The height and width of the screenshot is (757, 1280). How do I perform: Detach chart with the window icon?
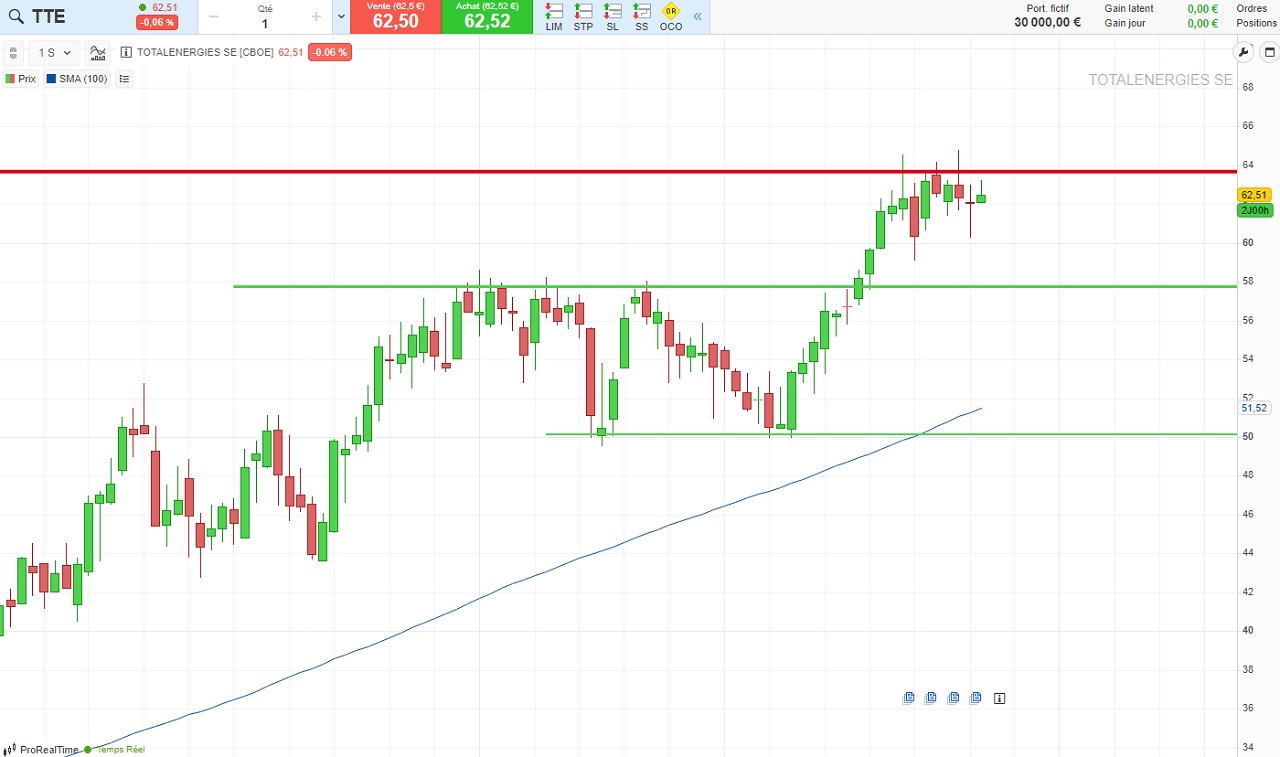[x=1269, y=53]
